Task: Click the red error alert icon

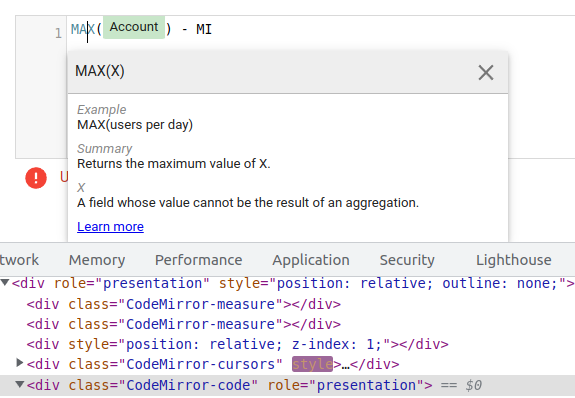Action: [36, 178]
